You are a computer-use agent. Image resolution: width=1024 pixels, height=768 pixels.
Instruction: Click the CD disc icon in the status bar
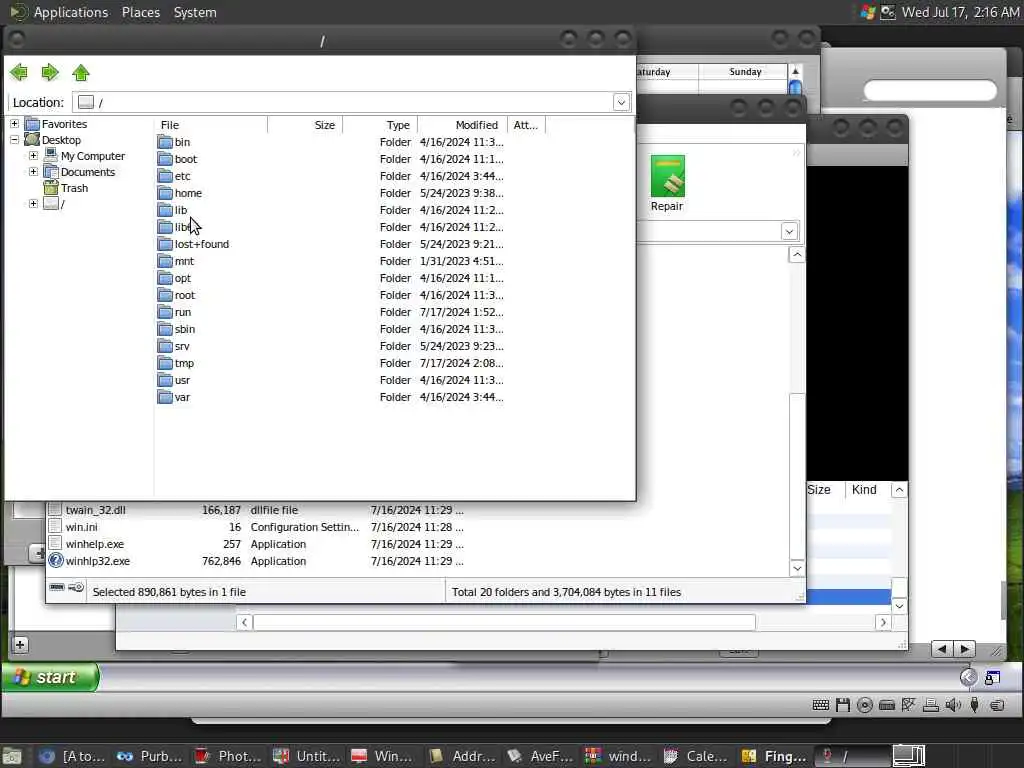tap(865, 705)
